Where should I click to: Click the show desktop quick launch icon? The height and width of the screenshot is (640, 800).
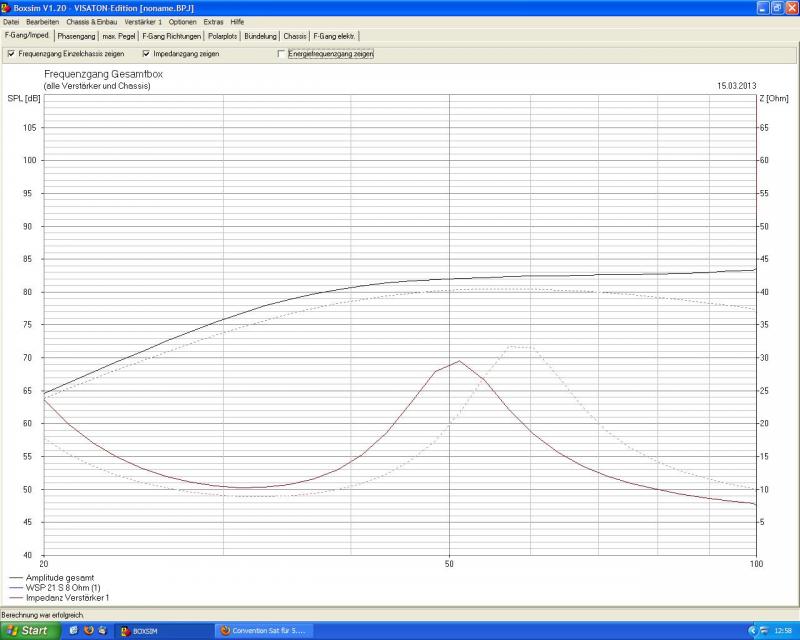[74, 630]
